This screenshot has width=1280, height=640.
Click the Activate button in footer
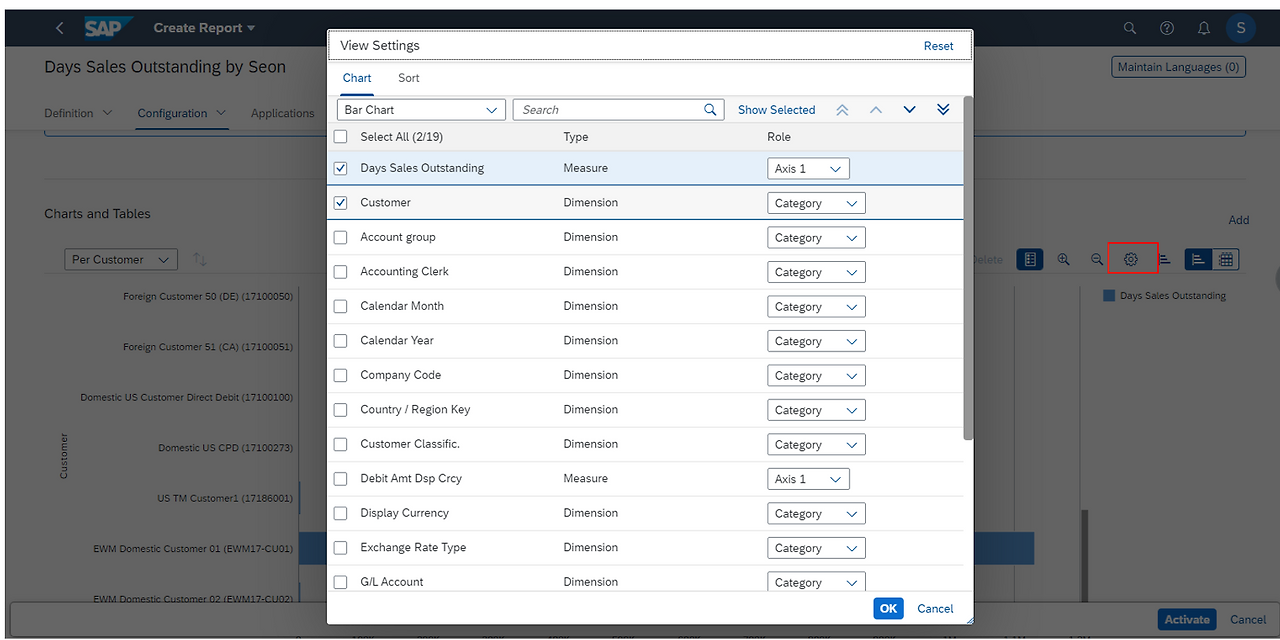pos(1187,620)
